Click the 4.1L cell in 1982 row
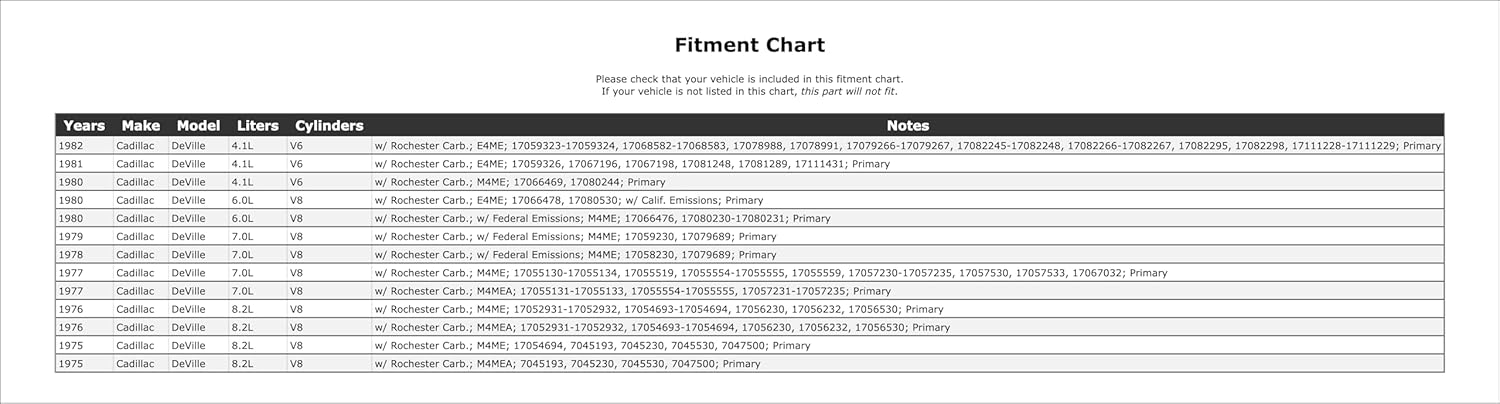Image resolution: width=1500 pixels, height=404 pixels. pos(243,146)
